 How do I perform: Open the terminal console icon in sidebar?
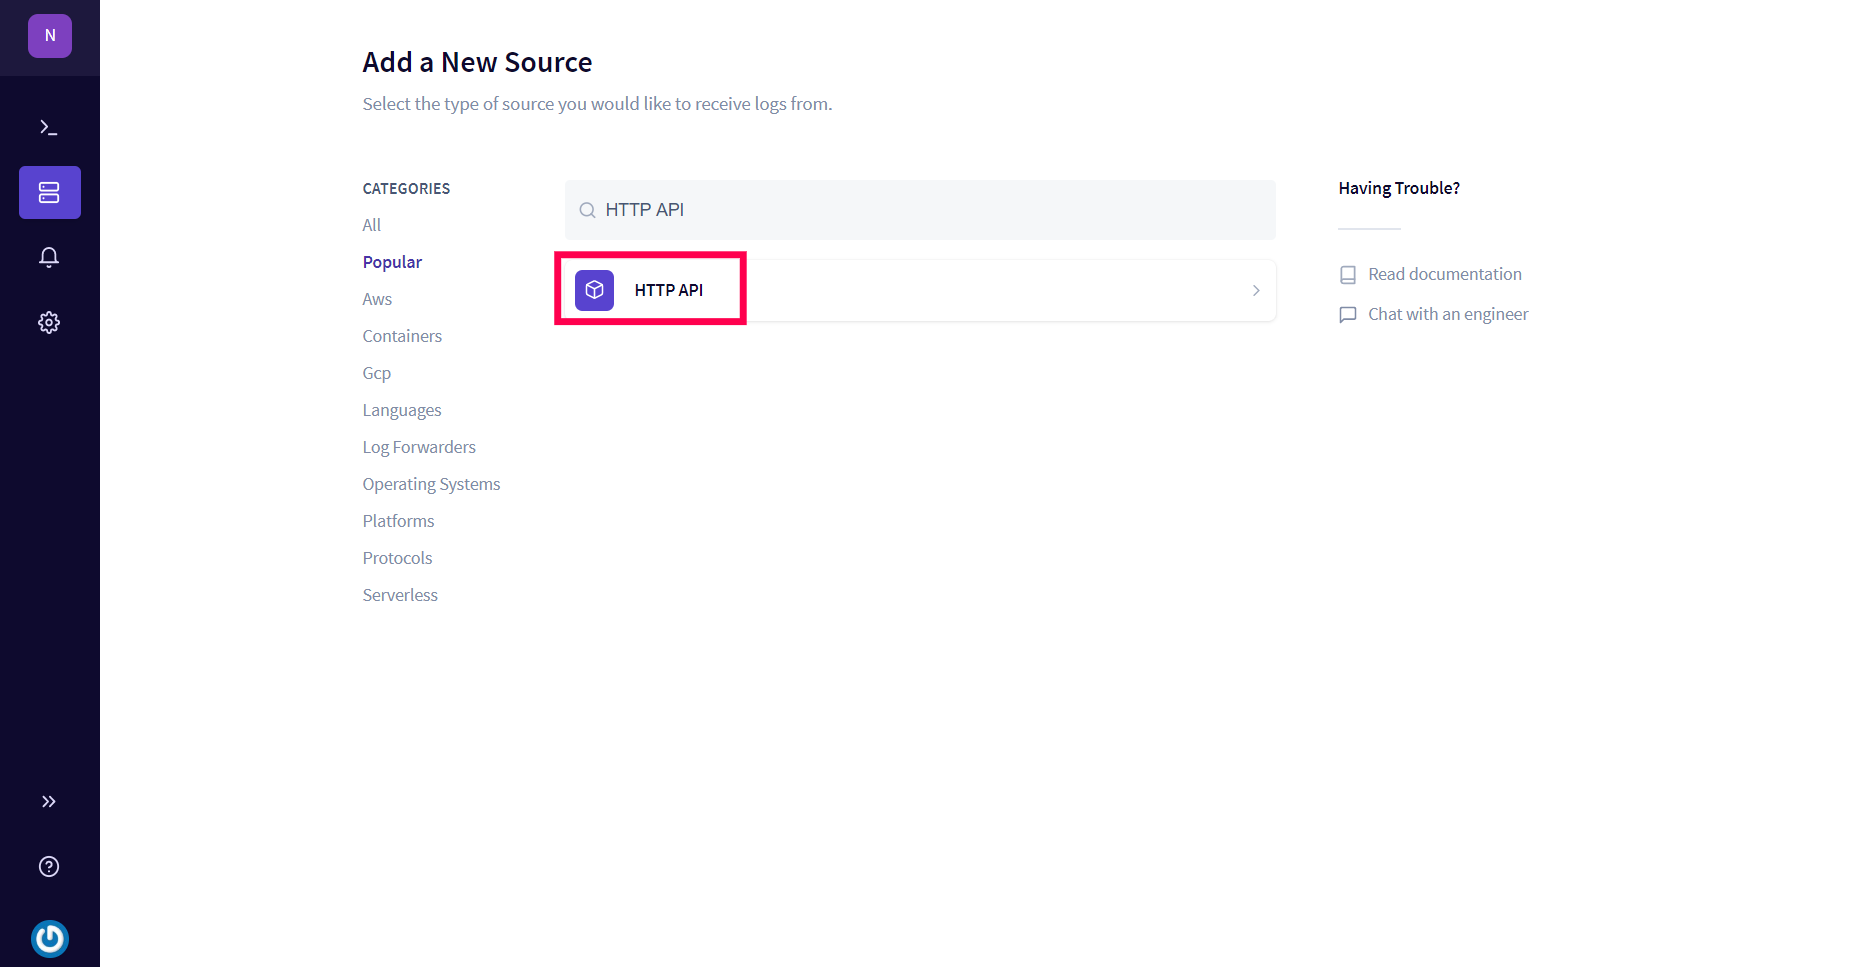[49, 127]
